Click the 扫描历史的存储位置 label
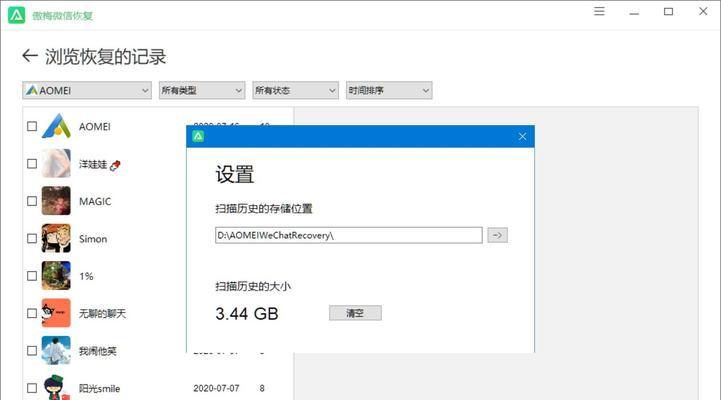 tap(264, 209)
